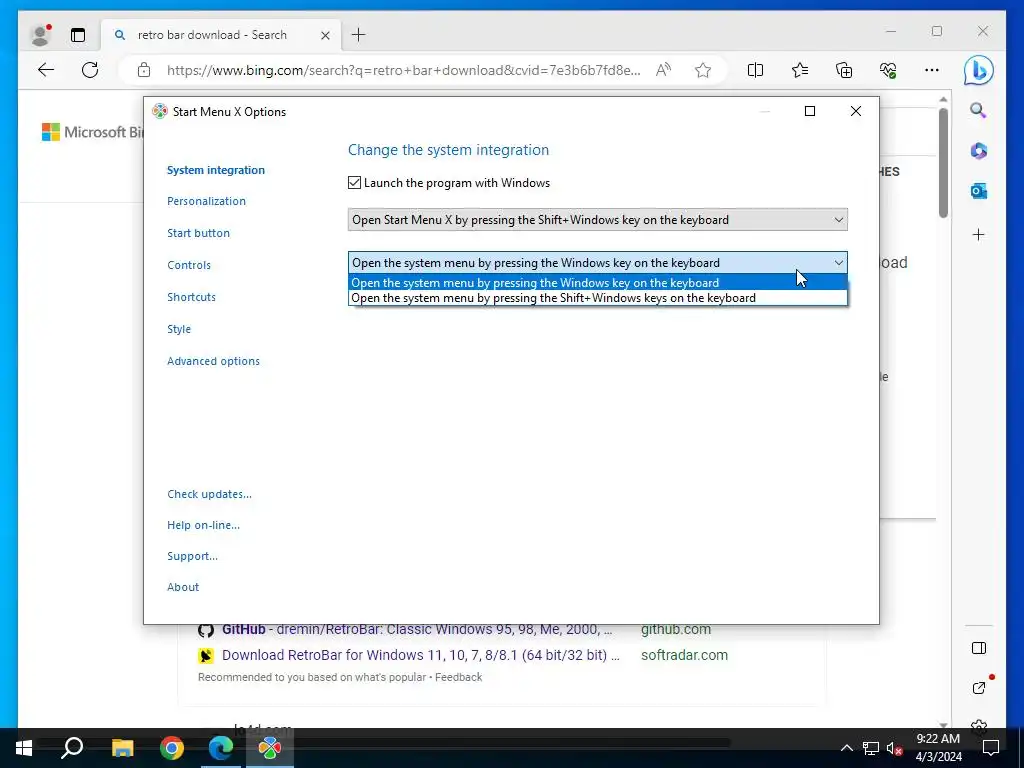Screen dimensions: 1024x768
Task: Click open-in-new-window sidebar icon
Action: [978, 688]
